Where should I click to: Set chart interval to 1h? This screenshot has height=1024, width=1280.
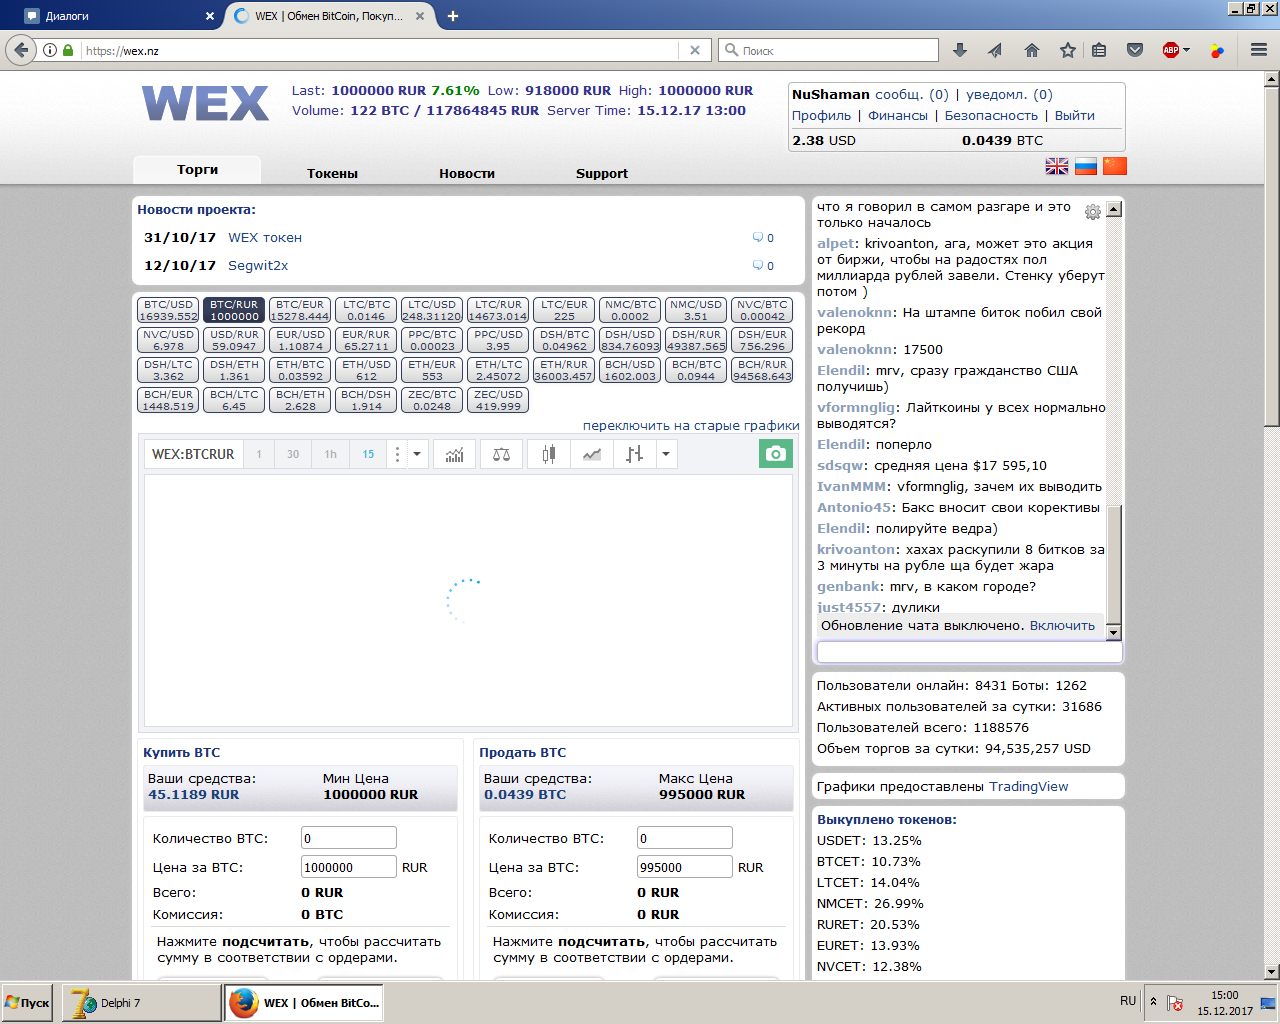(x=330, y=454)
